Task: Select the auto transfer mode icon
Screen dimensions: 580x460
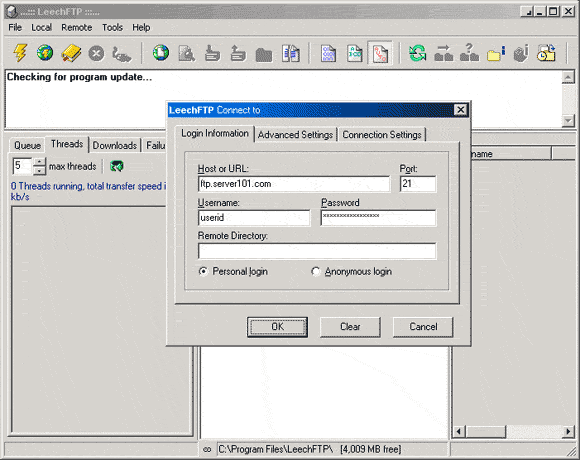Action: click(380, 54)
